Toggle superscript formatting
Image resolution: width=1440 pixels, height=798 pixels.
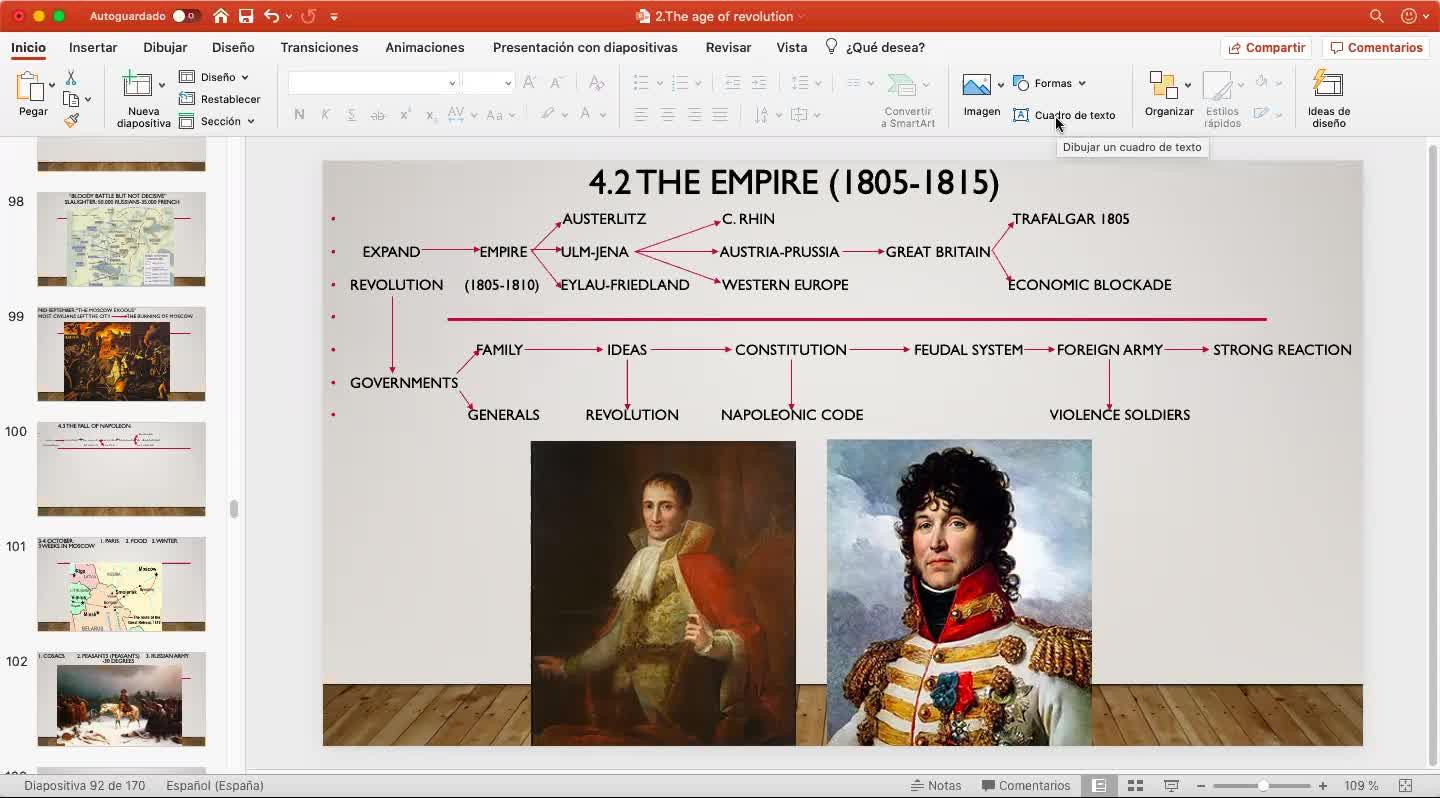pyautogui.click(x=404, y=115)
